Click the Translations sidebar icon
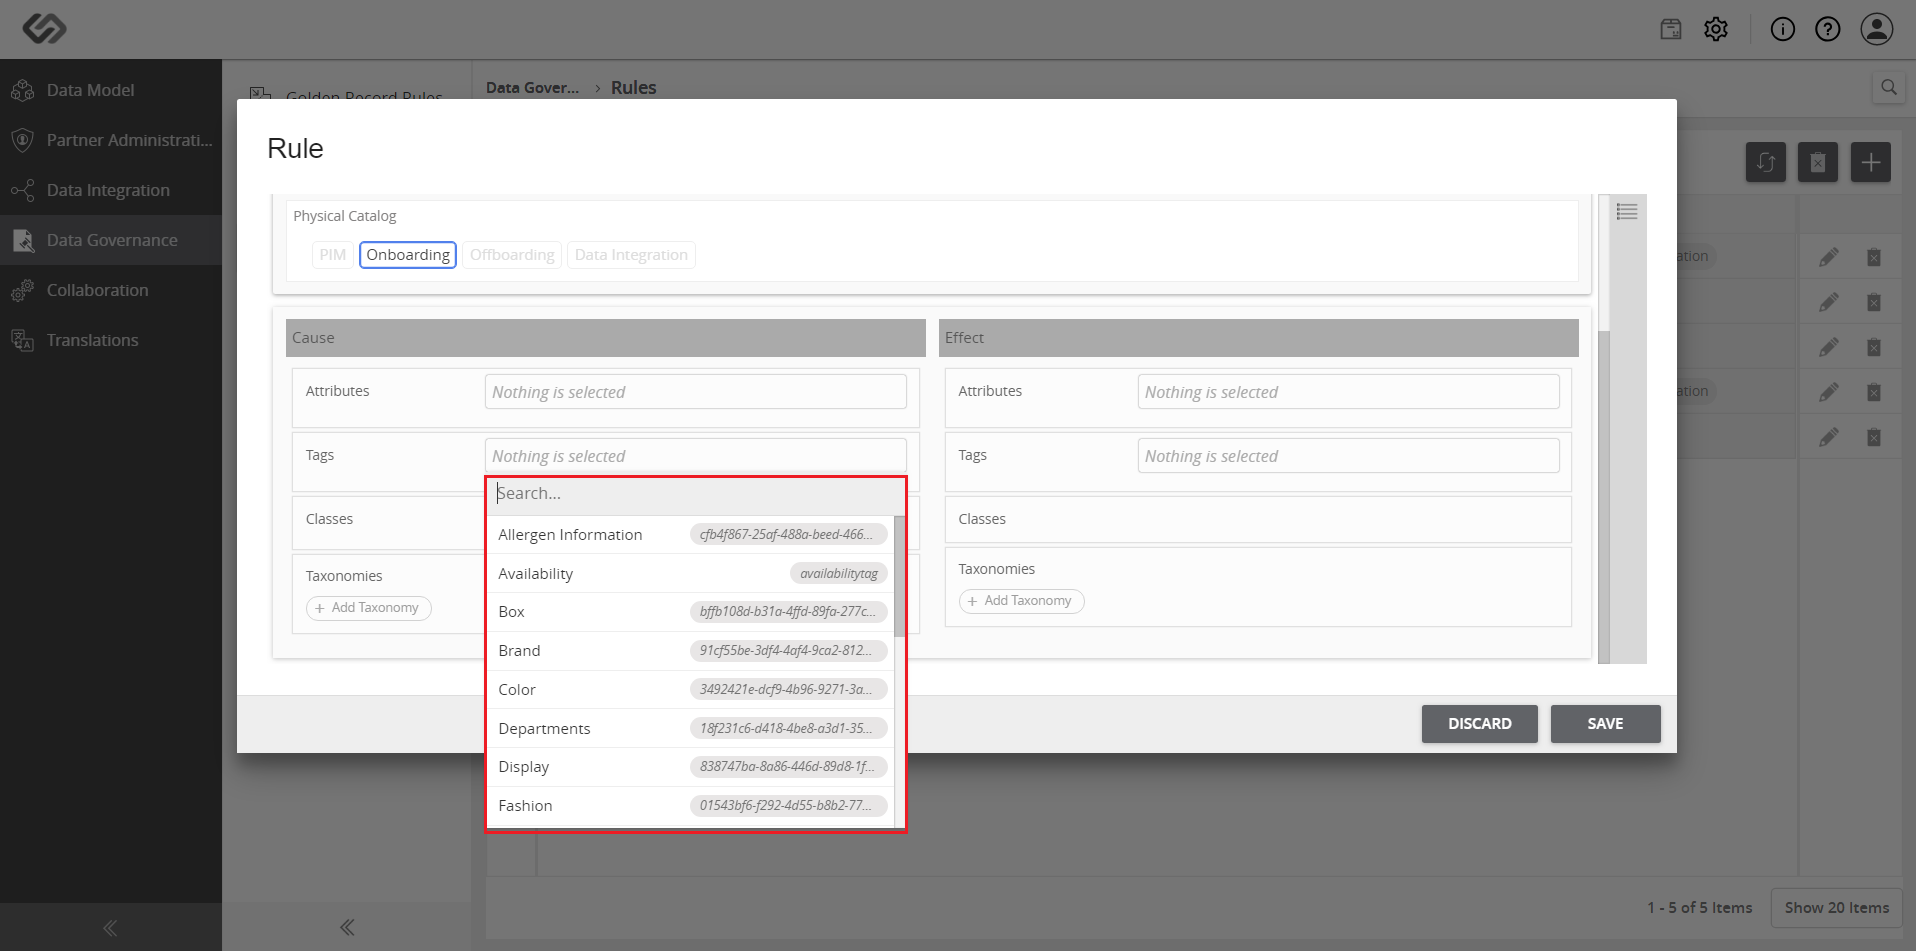Screen dimensions: 1916x951 point(23,340)
